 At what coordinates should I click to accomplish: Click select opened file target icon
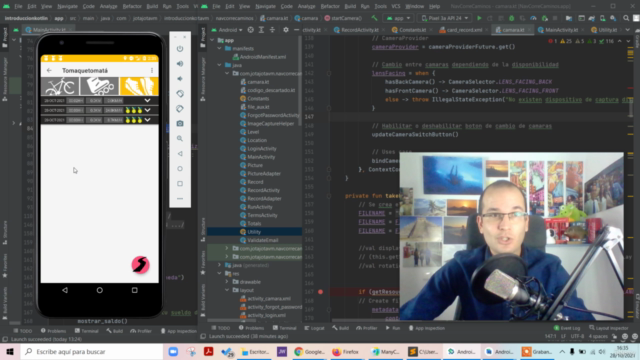(x=251, y=30)
